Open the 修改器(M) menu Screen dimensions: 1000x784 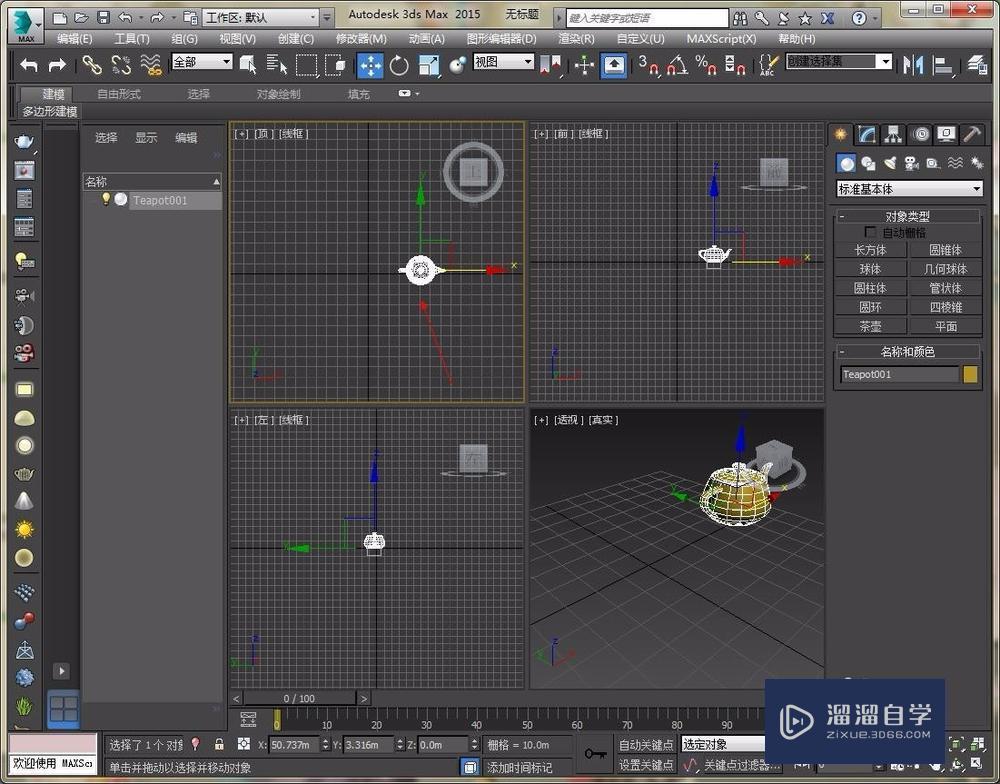pos(360,39)
